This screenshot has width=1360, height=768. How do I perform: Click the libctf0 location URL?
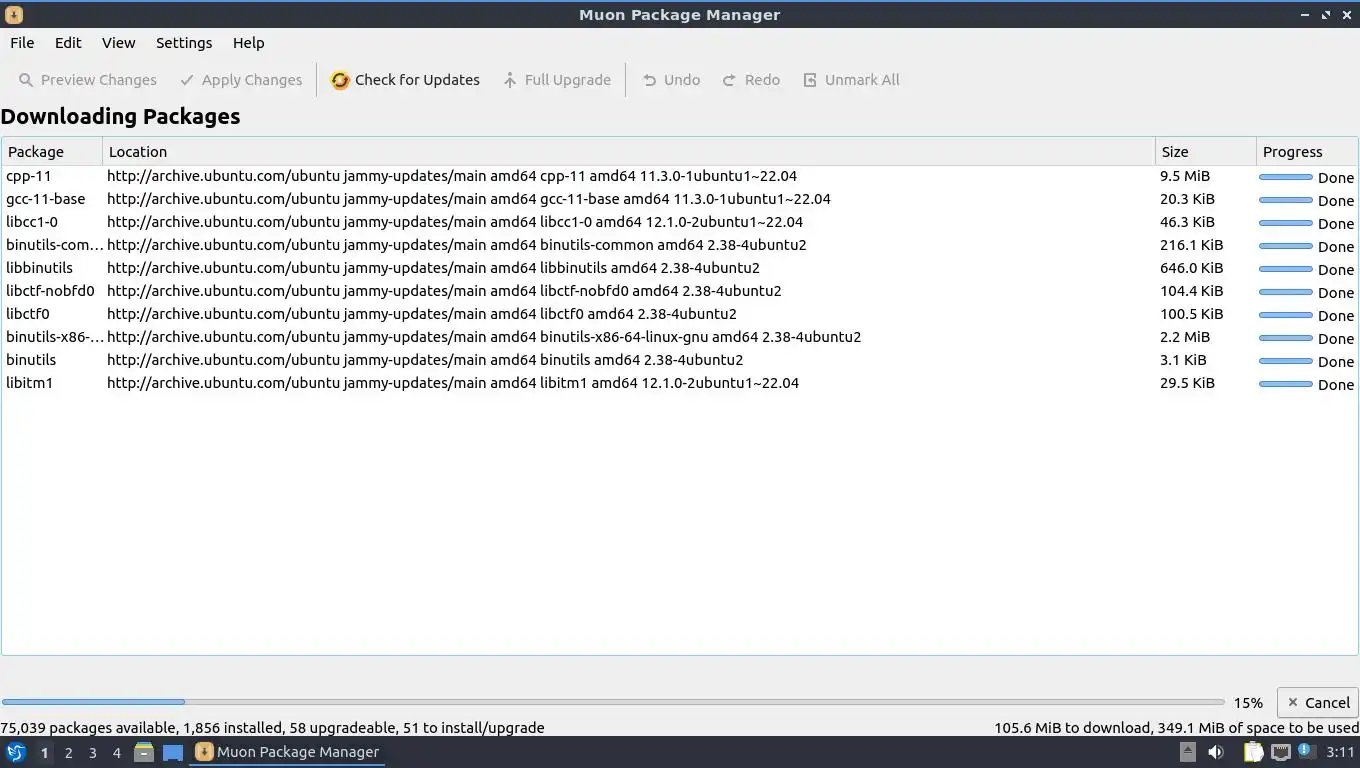coord(422,314)
